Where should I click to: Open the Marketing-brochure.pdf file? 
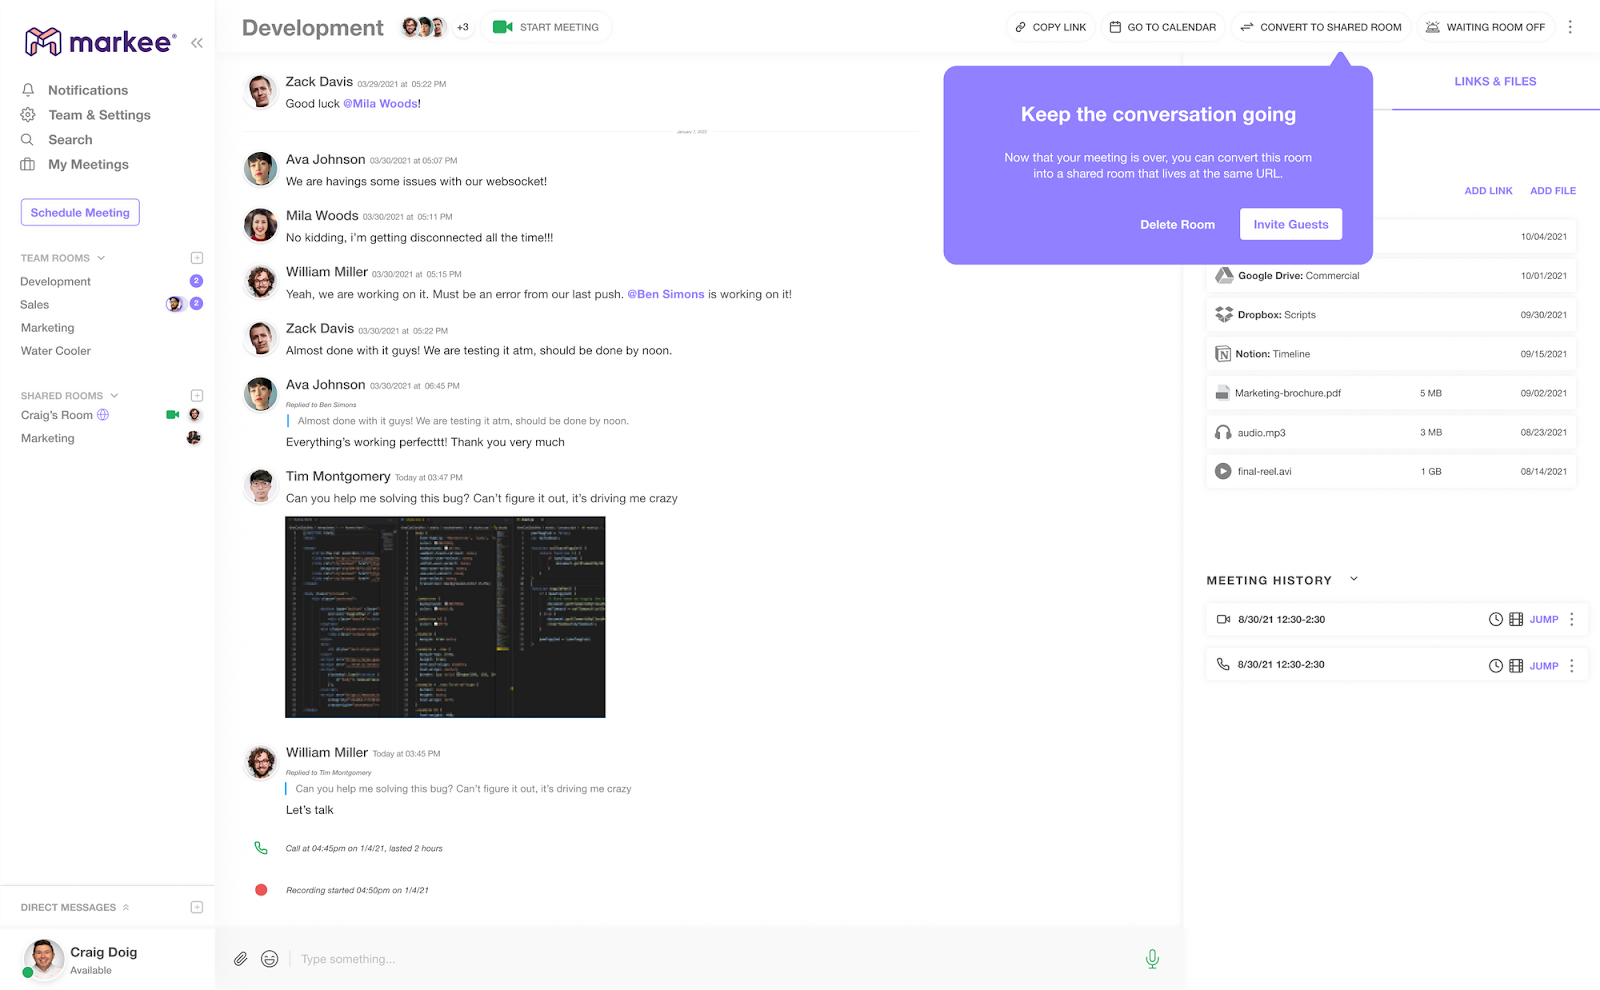click(x=1391, y=393)
